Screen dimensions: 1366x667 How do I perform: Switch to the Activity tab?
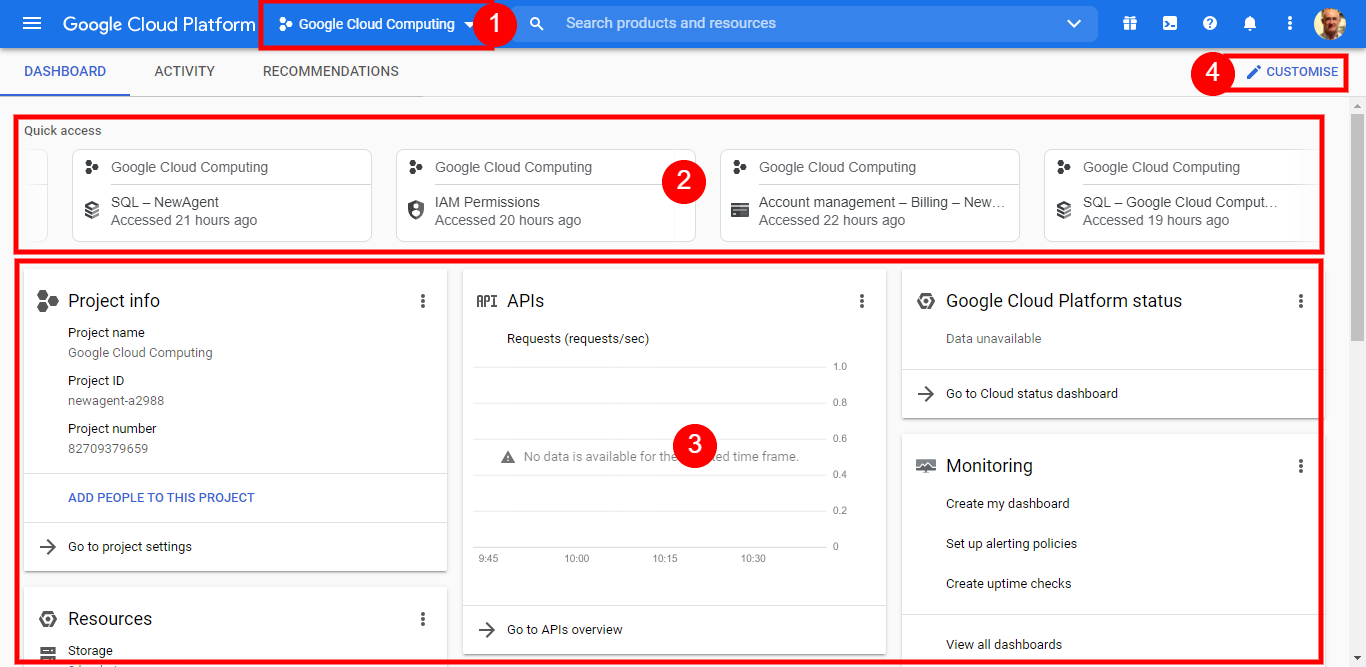185,72
